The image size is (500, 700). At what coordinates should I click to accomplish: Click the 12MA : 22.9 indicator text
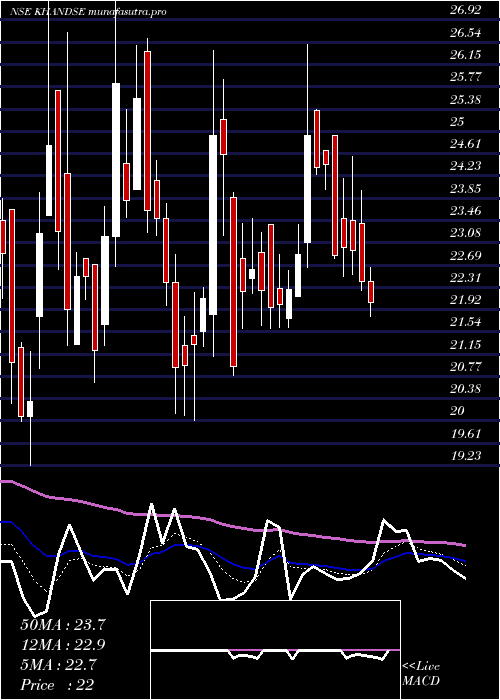click(x=63, y=645)
